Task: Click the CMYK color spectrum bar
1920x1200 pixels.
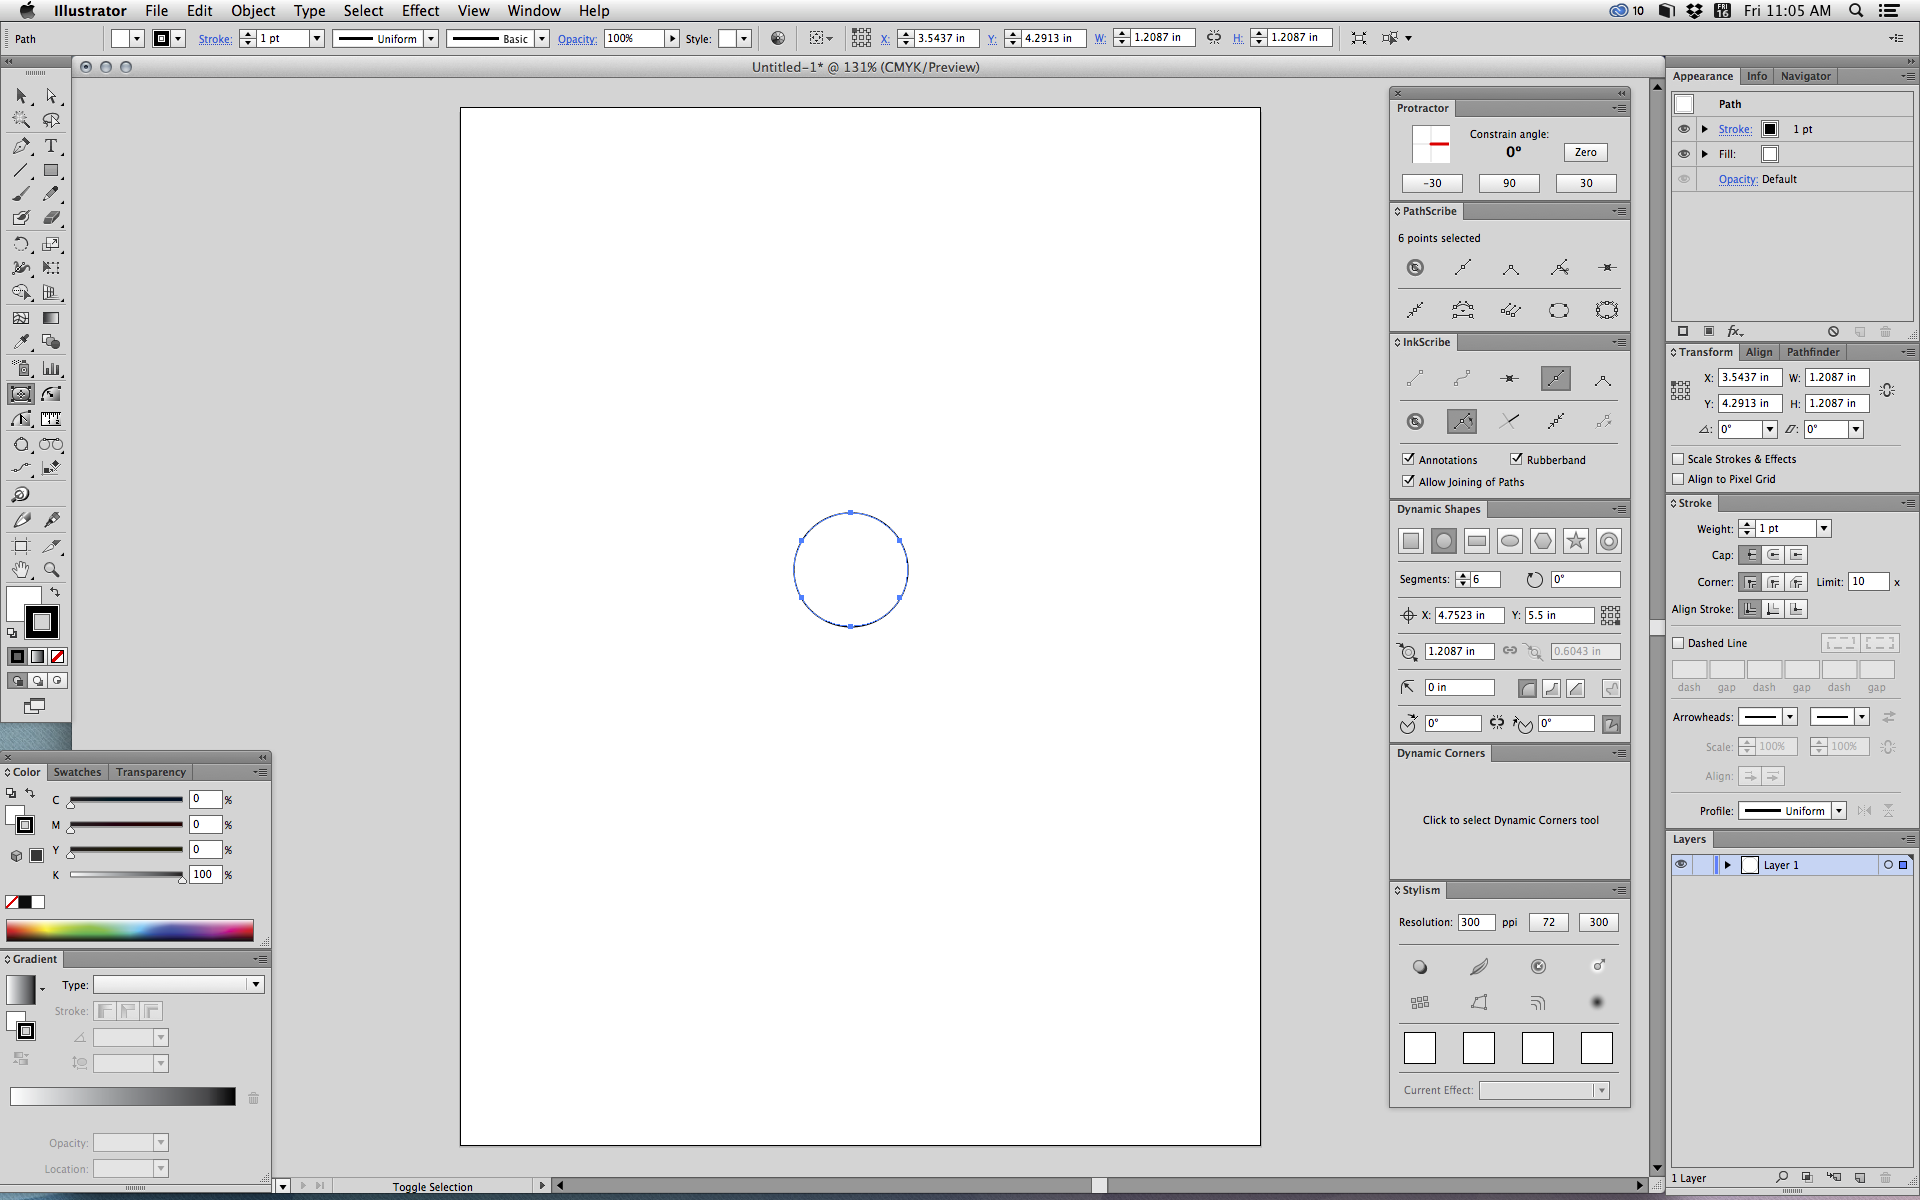Action: tap(130, 930)
